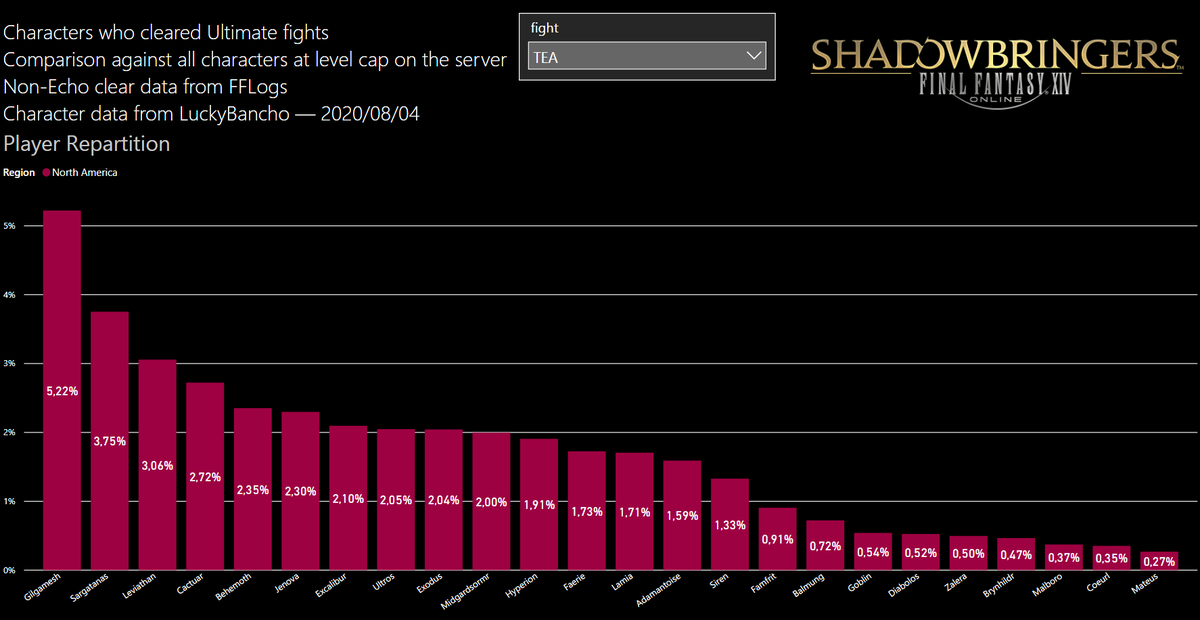Click the fight slicer header label
Screen dimensions: 1200x620
tap(544, 29)
